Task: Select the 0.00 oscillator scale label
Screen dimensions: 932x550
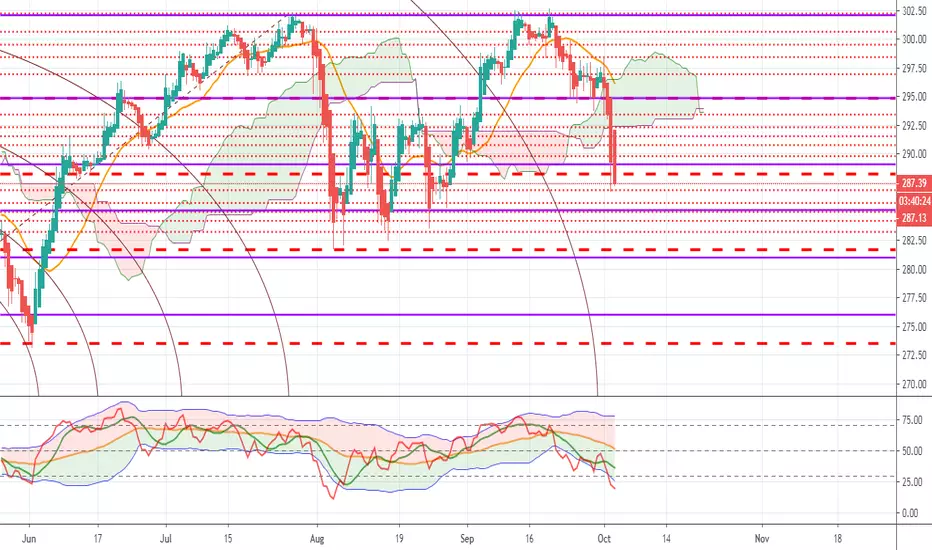Action: point(909,513)
